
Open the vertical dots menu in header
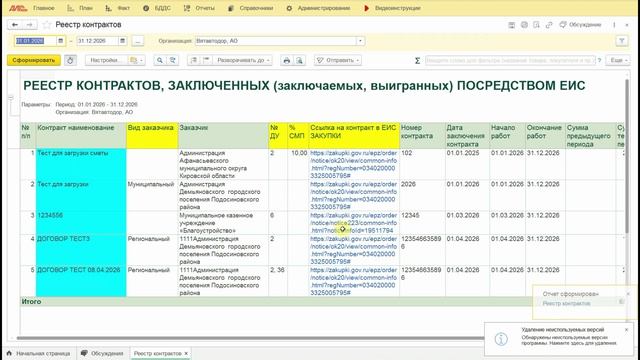(614, 25)
